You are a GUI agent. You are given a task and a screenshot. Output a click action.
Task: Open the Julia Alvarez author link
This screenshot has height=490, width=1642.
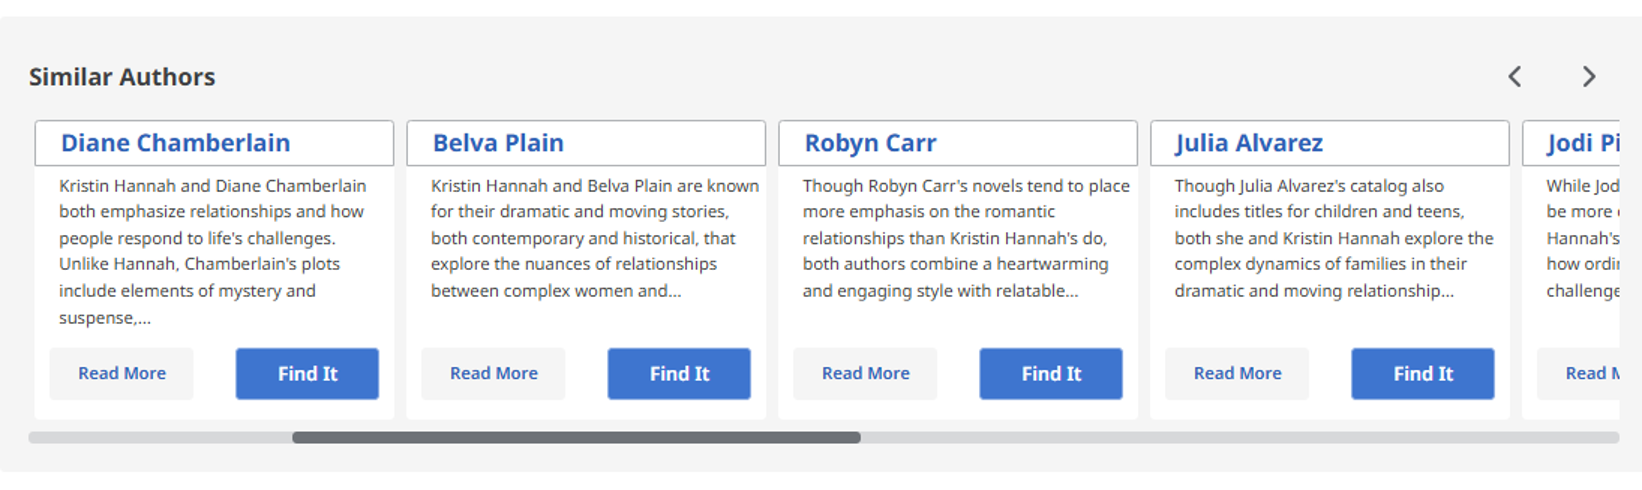click(1249, 143)
